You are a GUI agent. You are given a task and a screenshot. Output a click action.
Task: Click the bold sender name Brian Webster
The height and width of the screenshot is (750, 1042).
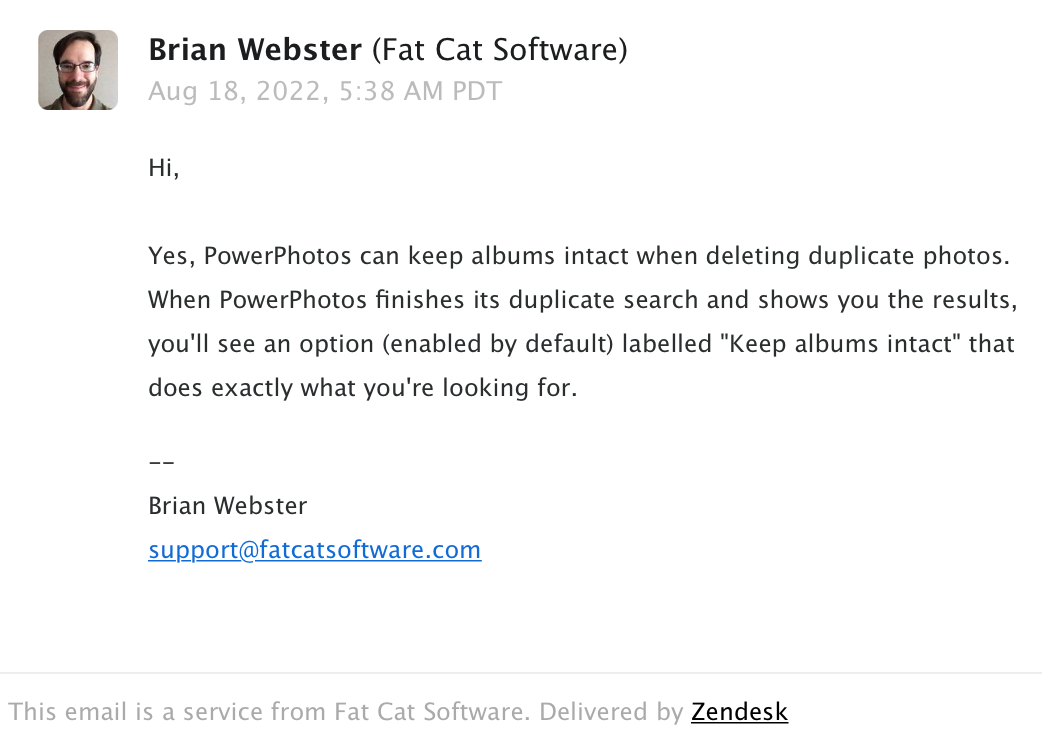point(254,49)
